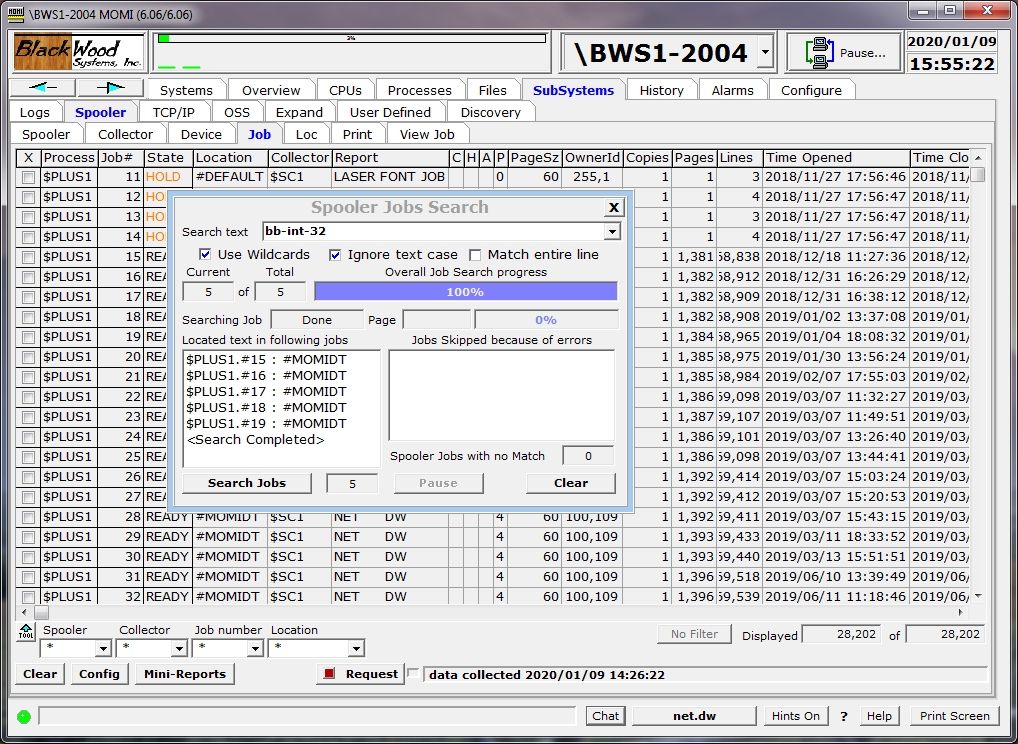Uncheck Ignore text case option

click(336, 255)
